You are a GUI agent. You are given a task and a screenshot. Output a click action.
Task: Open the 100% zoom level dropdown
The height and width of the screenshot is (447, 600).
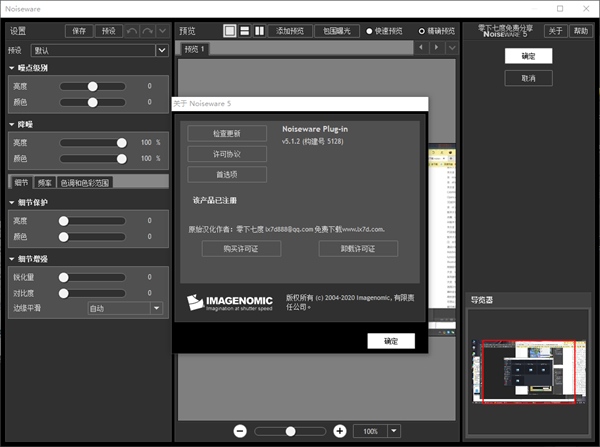(x=394, y=431)
